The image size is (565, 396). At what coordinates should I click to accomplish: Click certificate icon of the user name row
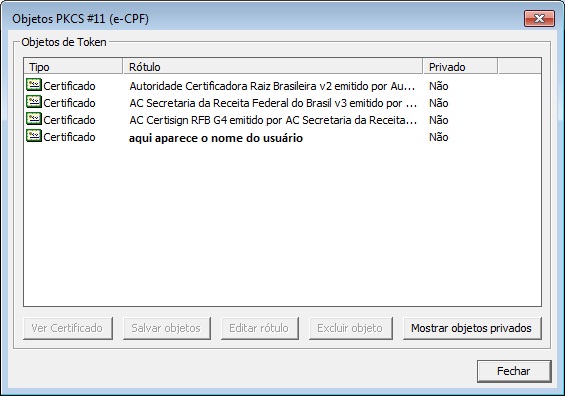(34, 136)
